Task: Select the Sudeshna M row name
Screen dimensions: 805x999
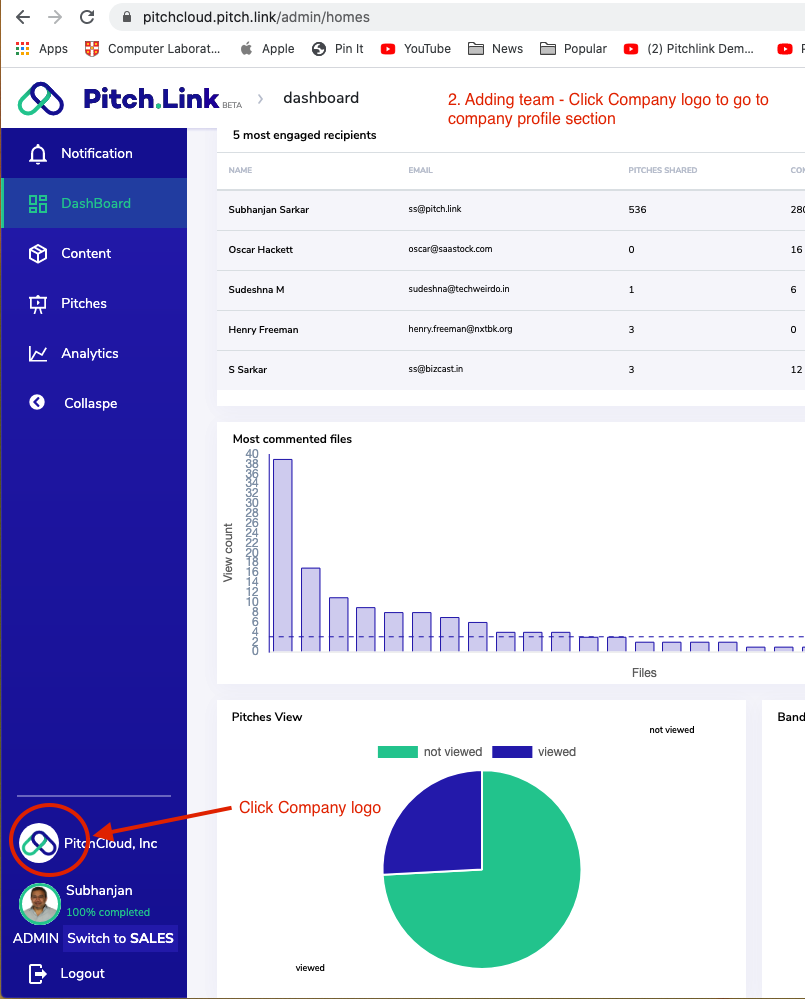Action: [257, 290]
